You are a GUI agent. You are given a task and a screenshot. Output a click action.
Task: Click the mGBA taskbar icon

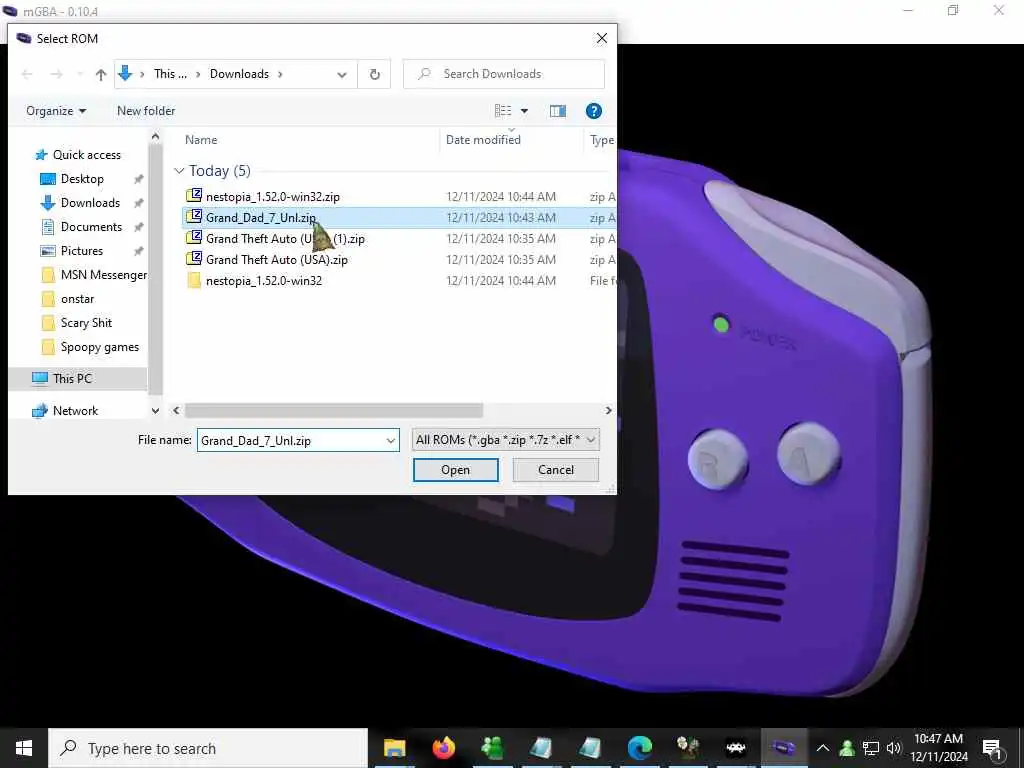(783, 748)
